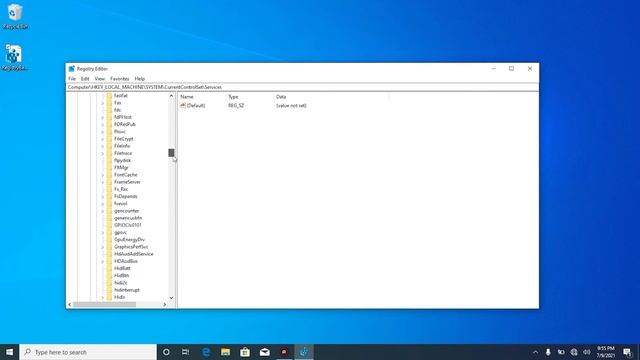Click the Registry Editor taskbar icon
Screen dimensions: 640x360
[304, 352]
